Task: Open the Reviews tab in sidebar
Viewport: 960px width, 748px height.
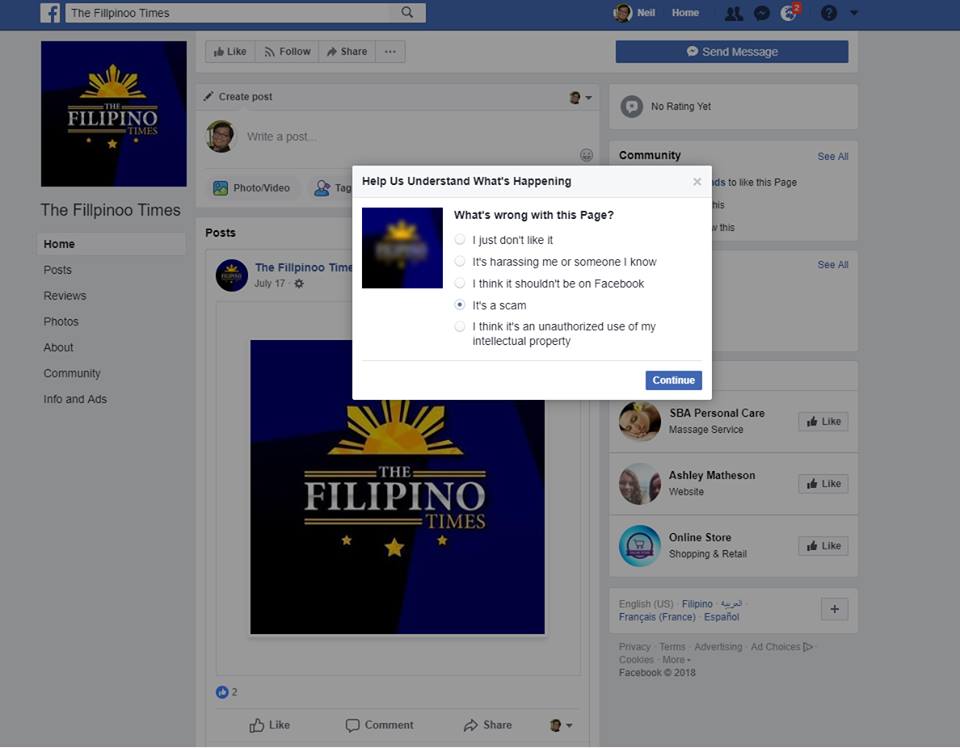Action: pos(65,296)
